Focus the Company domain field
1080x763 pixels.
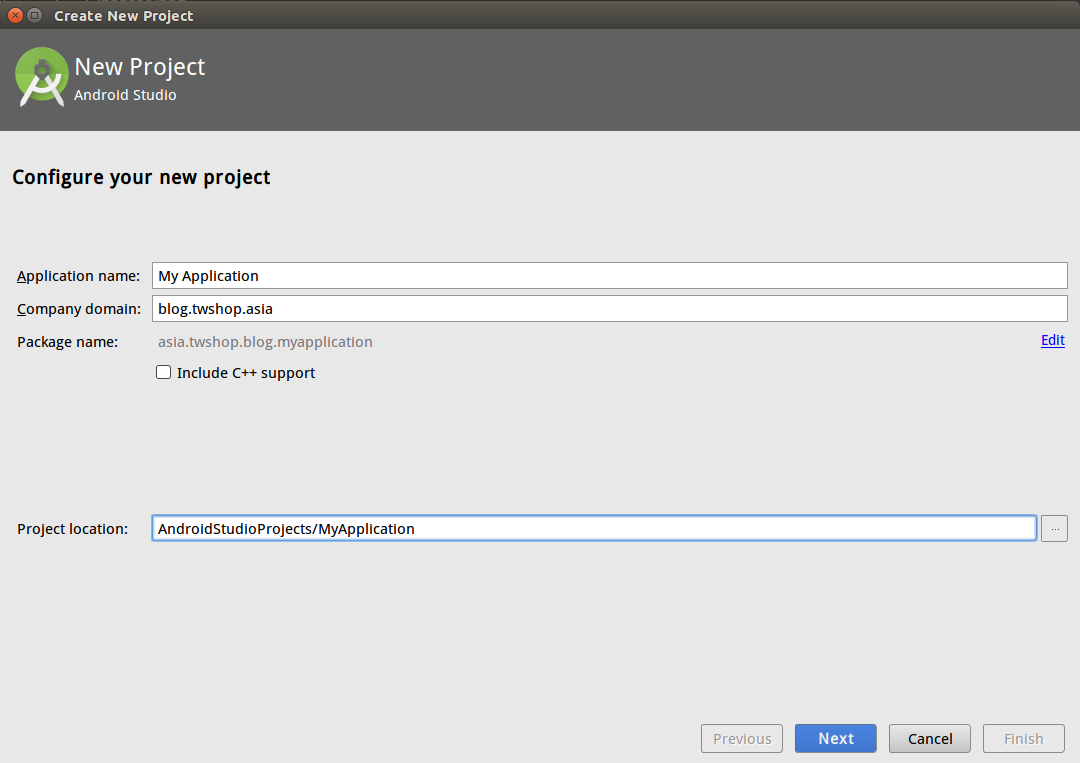click(610, 309)
